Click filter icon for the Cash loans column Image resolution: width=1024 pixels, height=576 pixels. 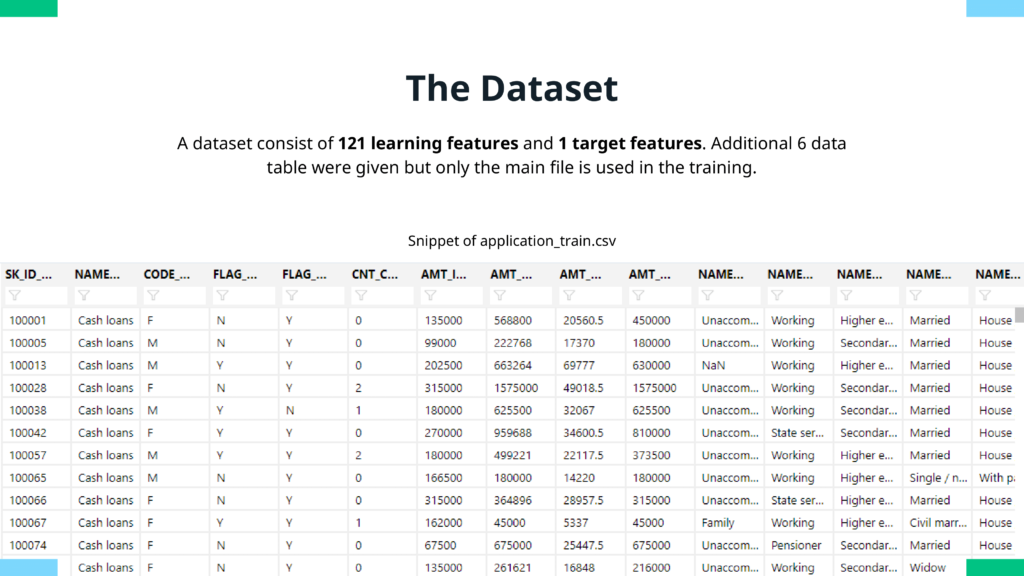click(x=85, y=296)
